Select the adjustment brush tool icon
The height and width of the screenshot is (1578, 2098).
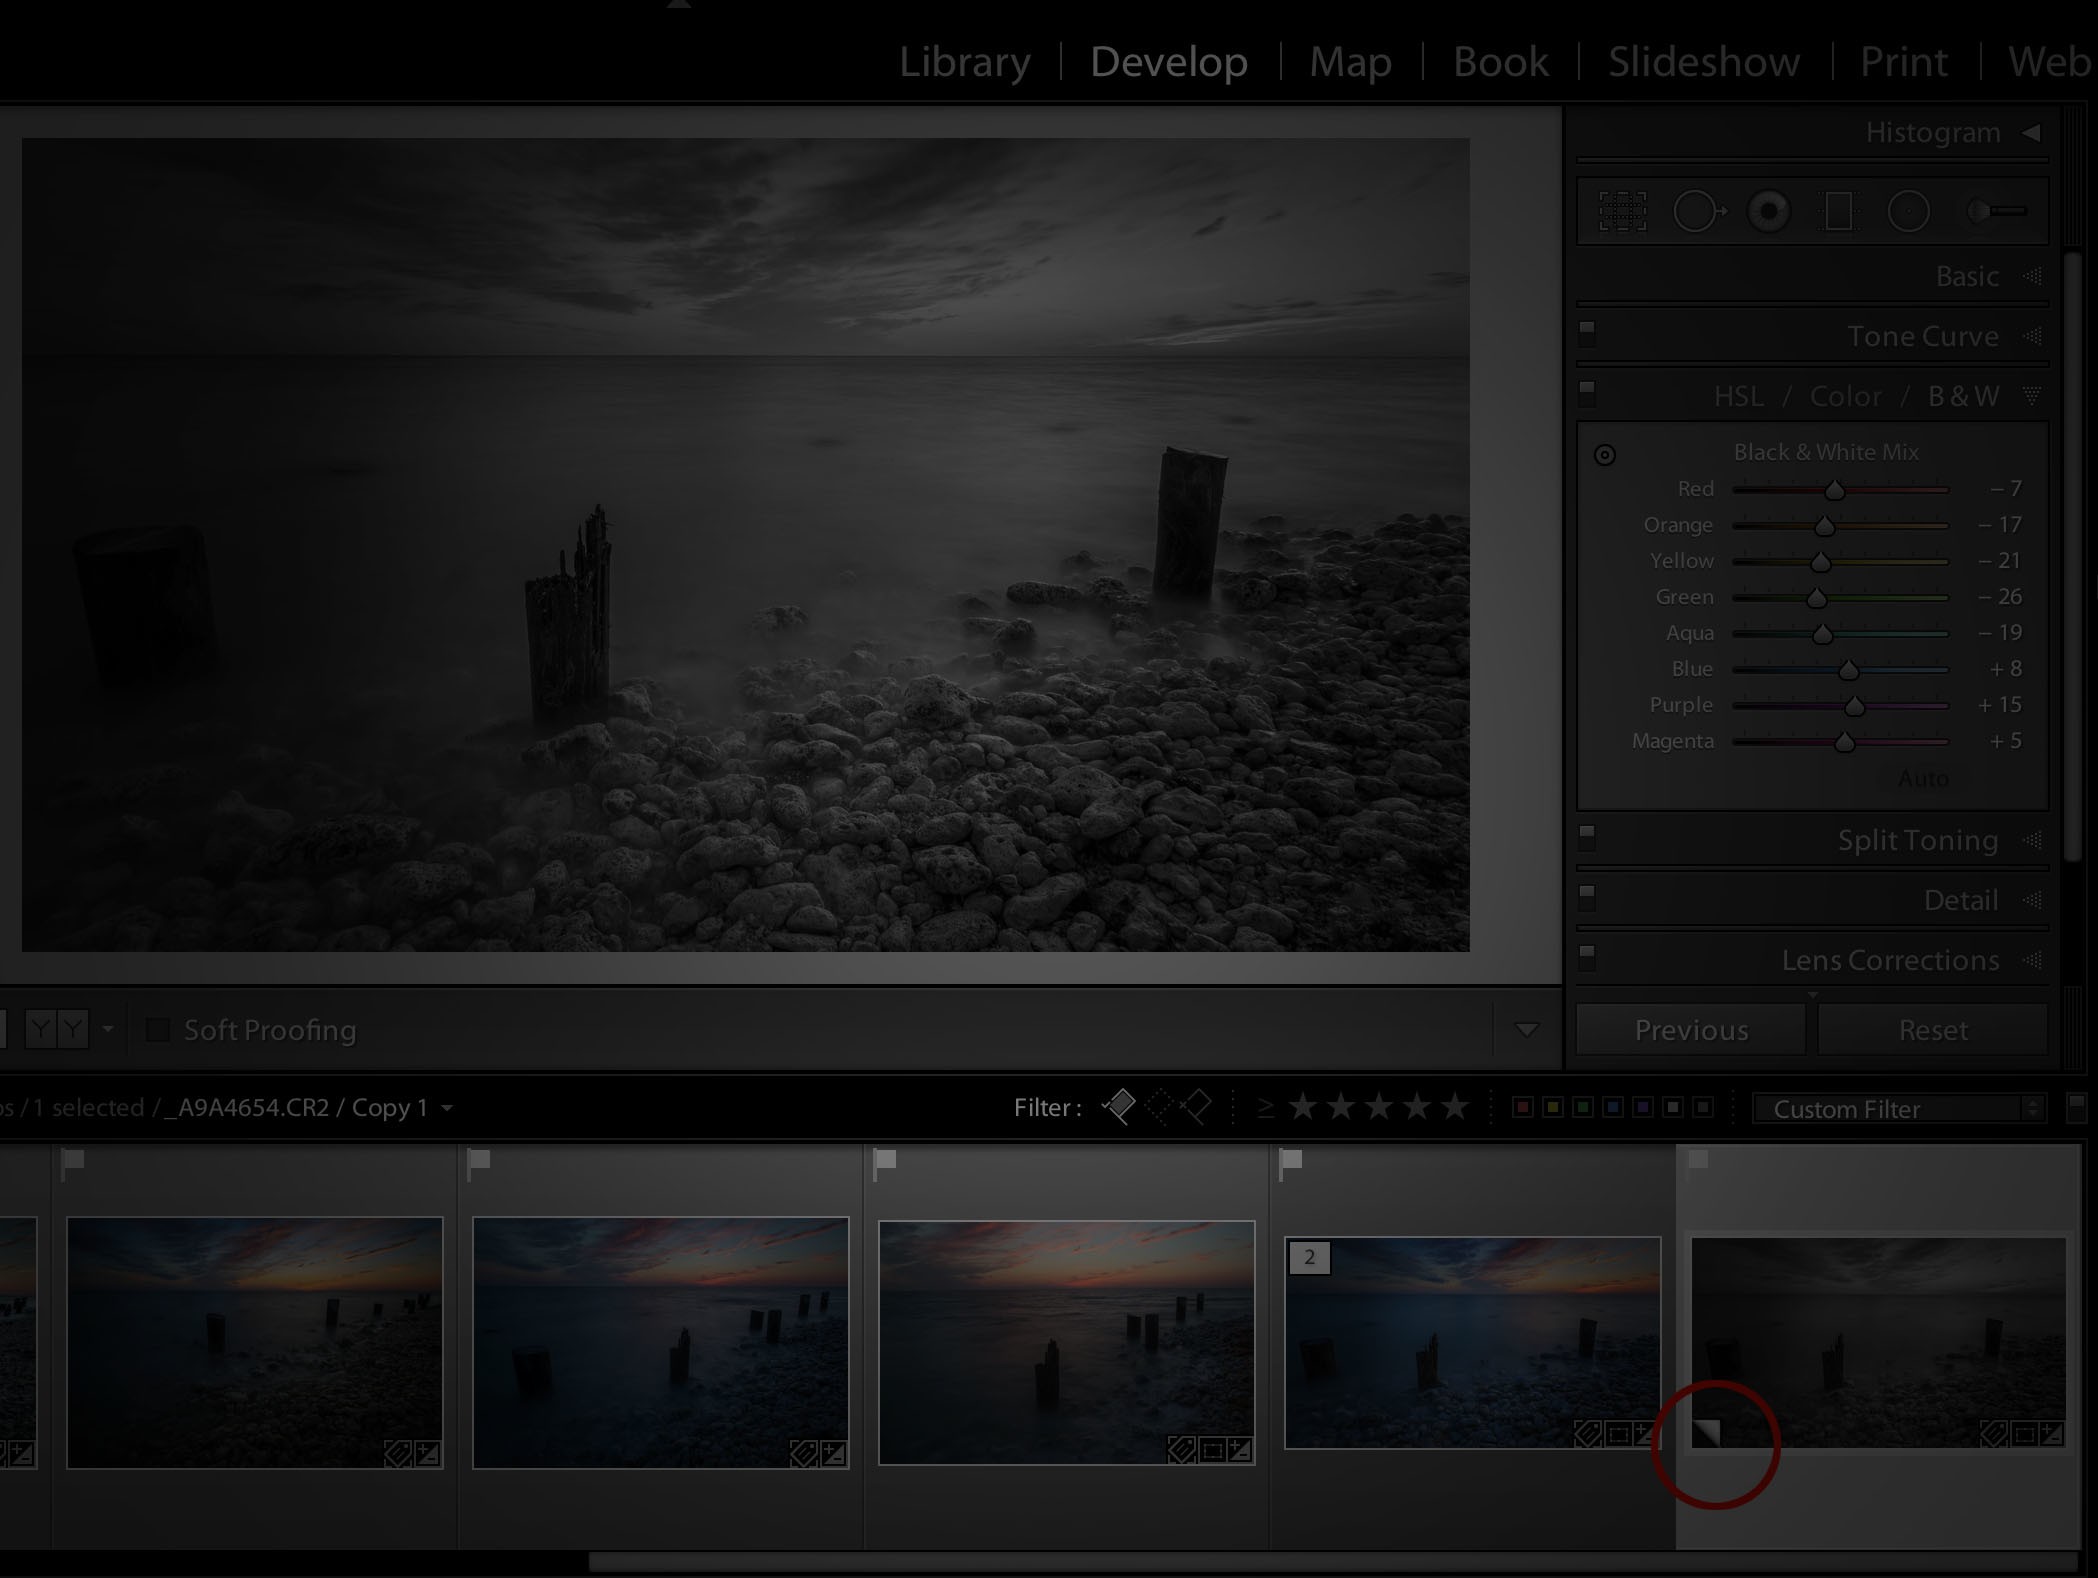(x=1989, y=211)
